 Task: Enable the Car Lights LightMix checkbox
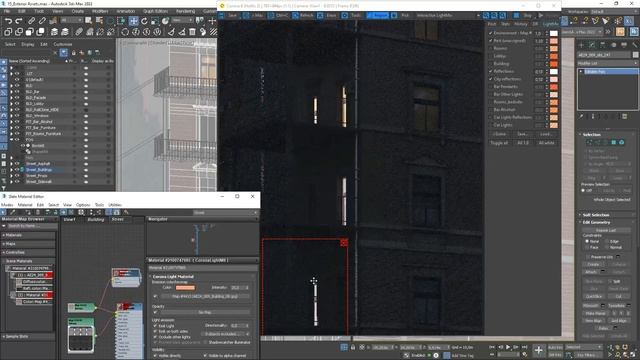click(x=491, y=125)
